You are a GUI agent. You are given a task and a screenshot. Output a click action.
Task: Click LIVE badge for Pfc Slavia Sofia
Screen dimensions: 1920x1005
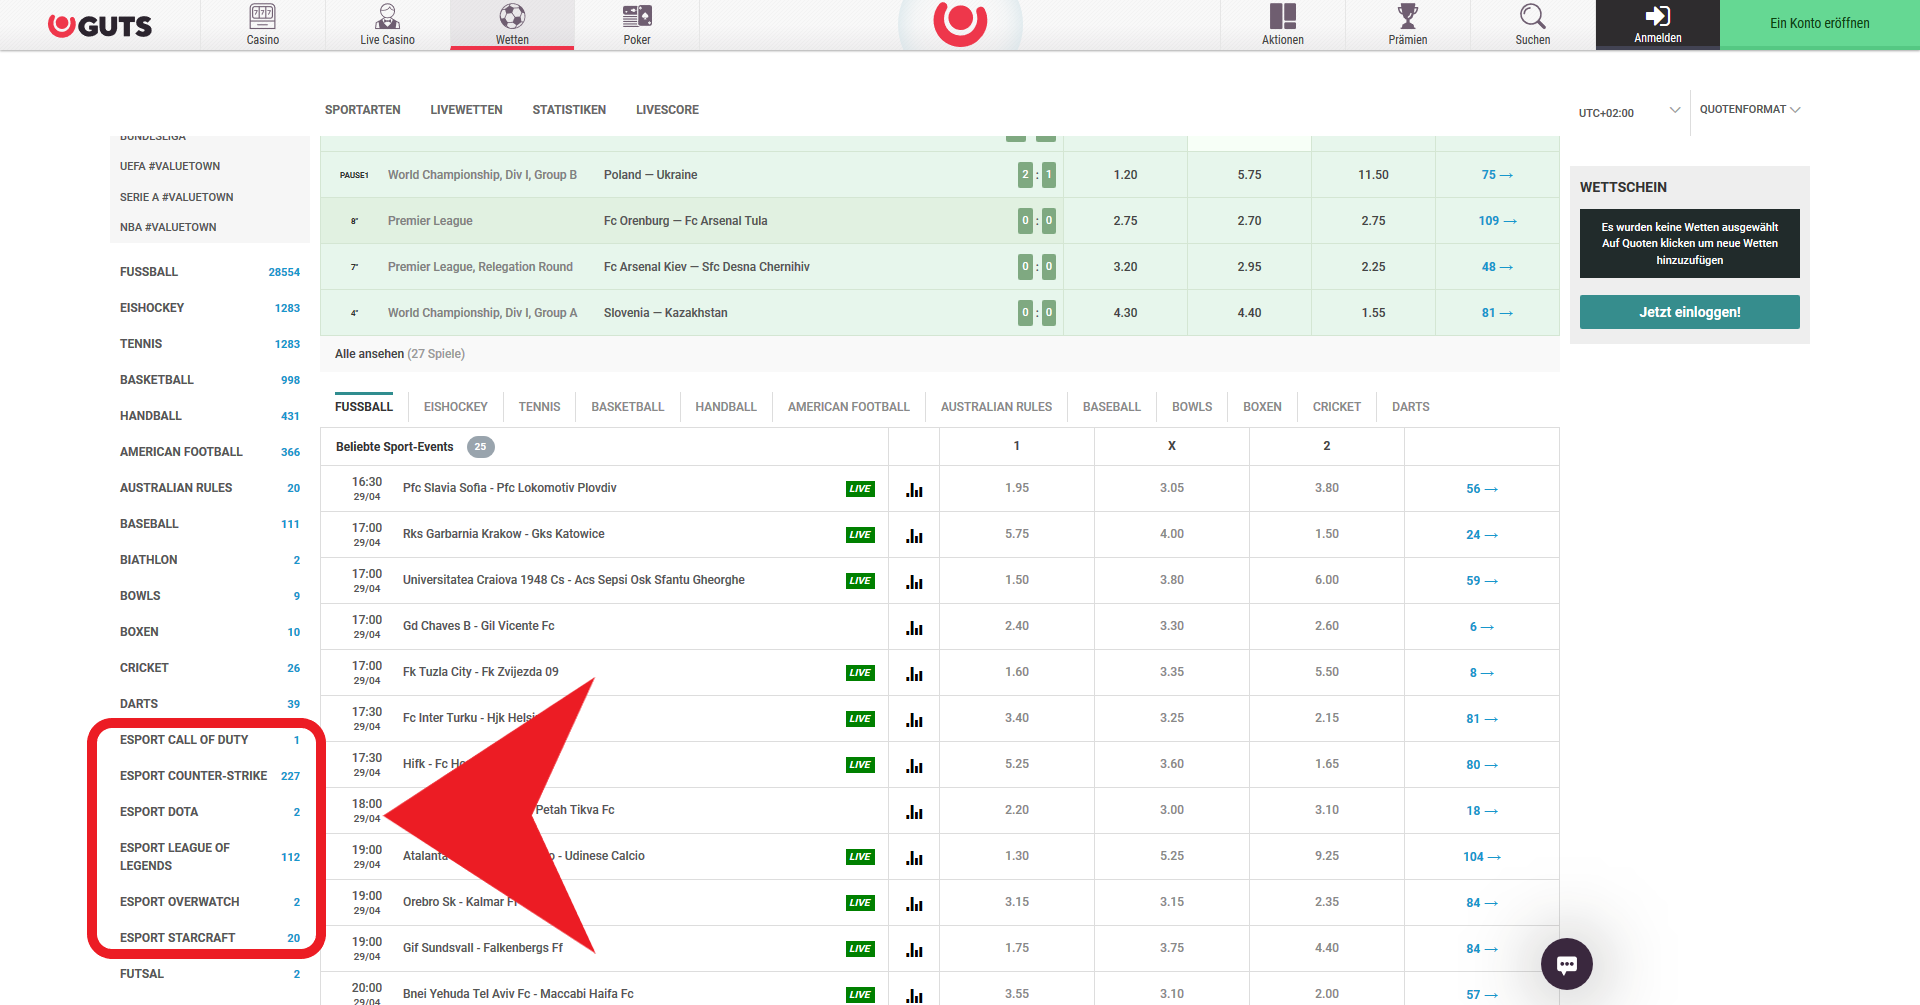[x=860, y=489]
